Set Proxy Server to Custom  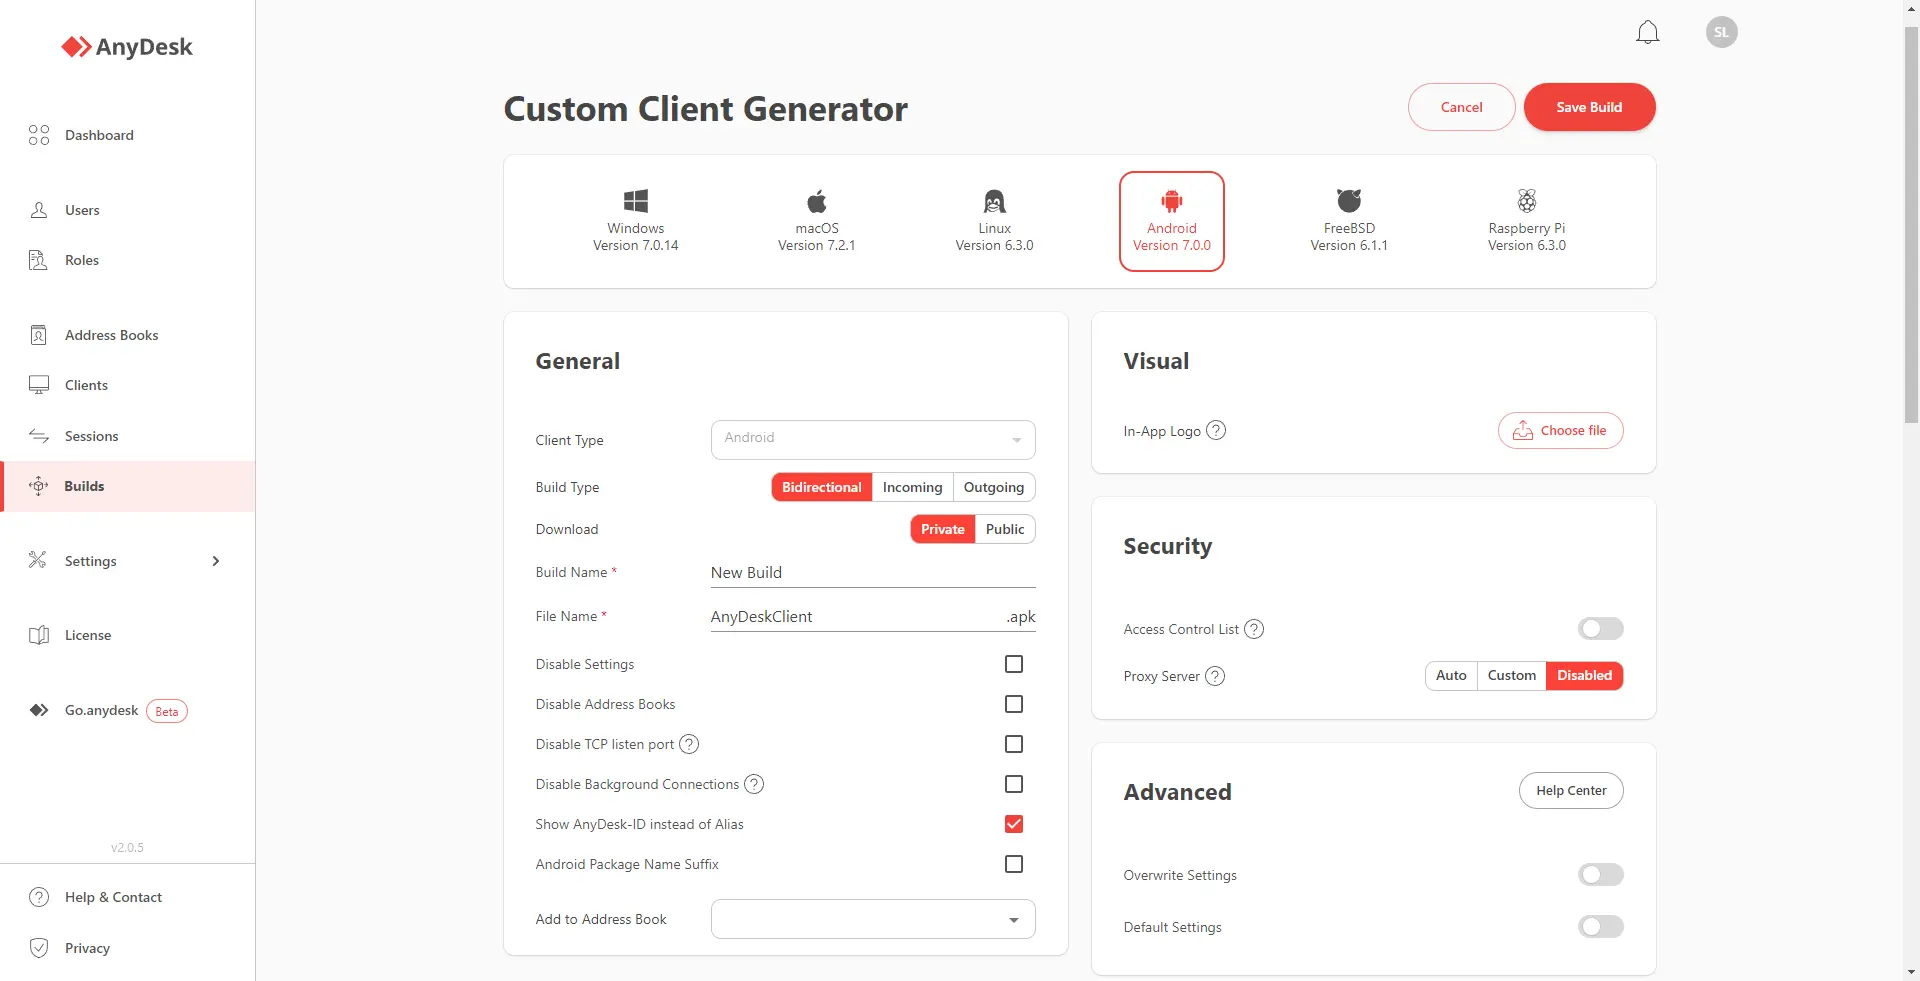tap(1512, 676)
